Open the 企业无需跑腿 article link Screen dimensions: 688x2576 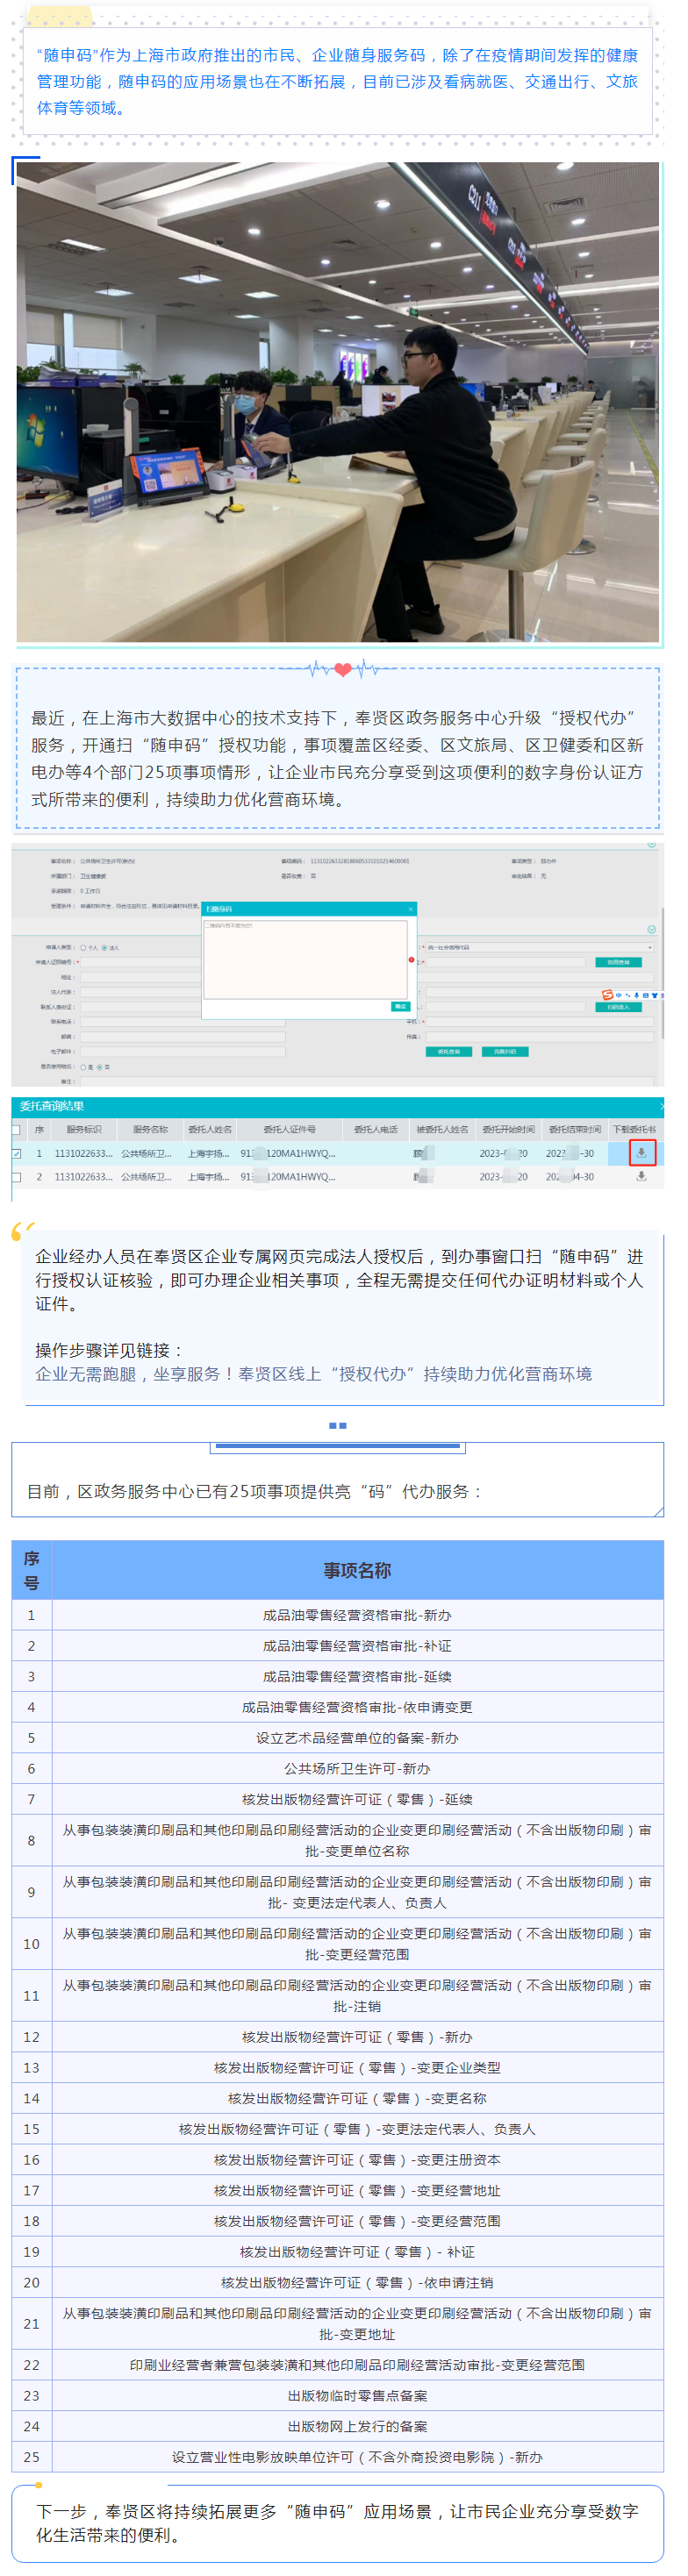click(313, 1374)
